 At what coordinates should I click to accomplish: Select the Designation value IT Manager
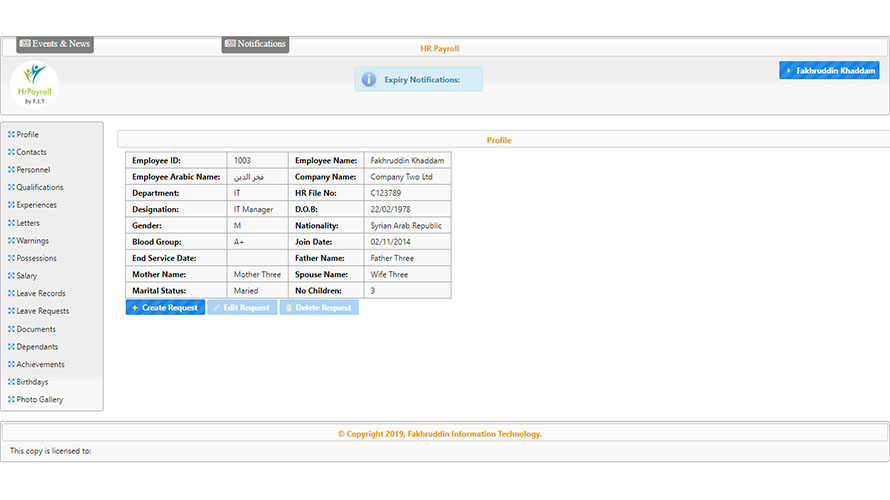click(x=253, y=209)
